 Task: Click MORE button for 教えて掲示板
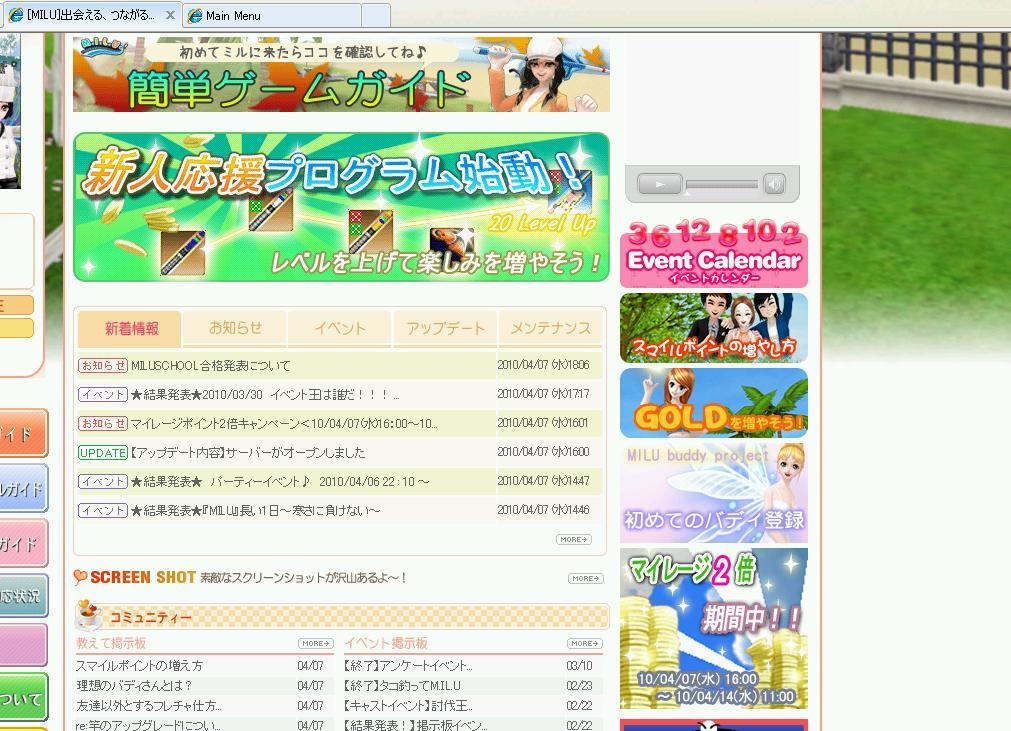point(315,643)
